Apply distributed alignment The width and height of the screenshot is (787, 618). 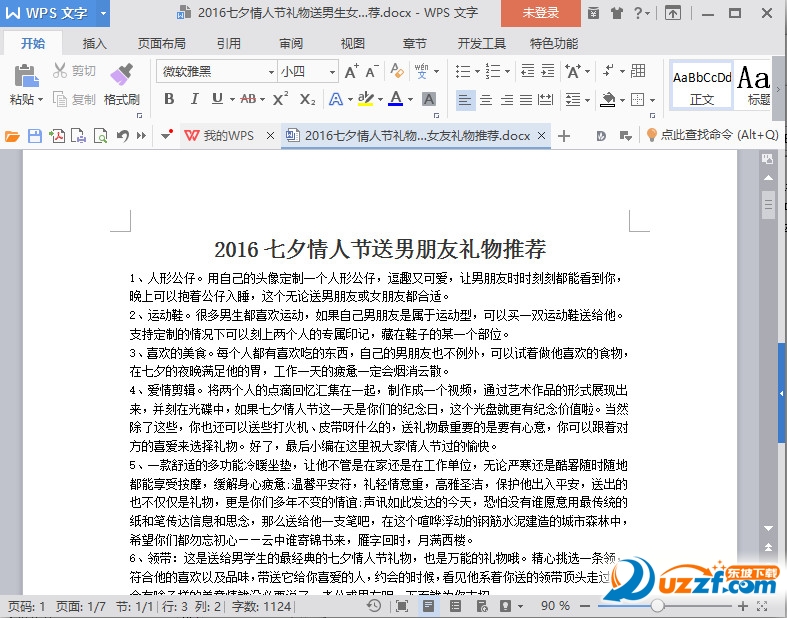(x=545, y=100)
